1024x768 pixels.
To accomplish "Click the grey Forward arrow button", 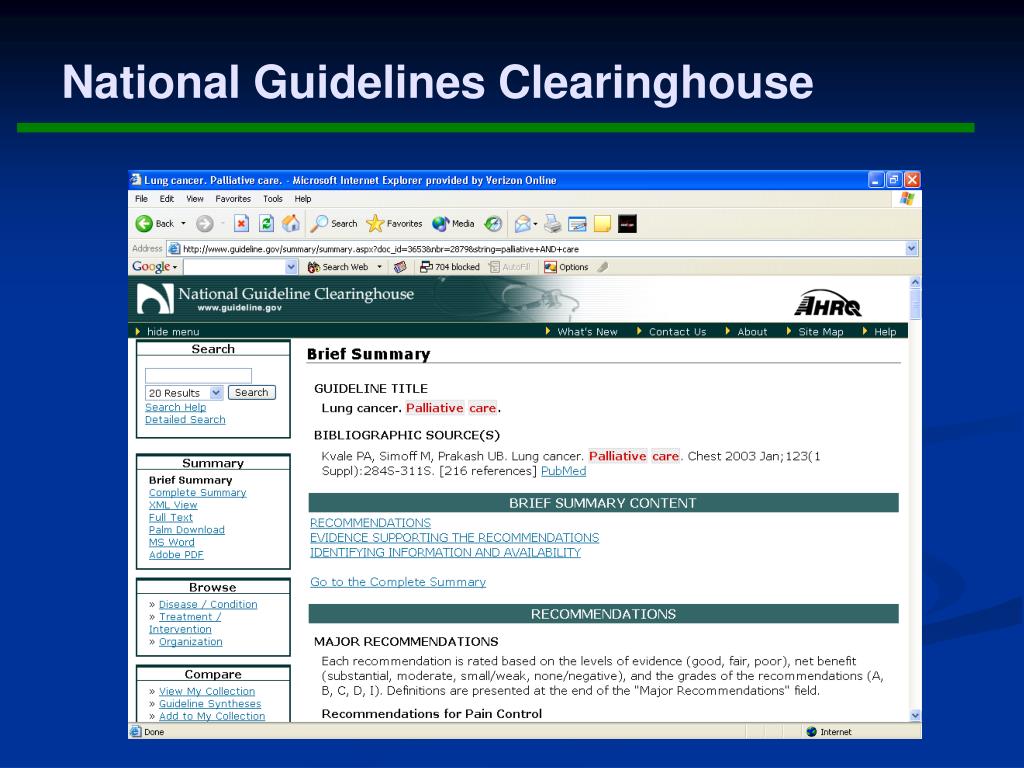I will pyautogui.click(x=205, y=224).
